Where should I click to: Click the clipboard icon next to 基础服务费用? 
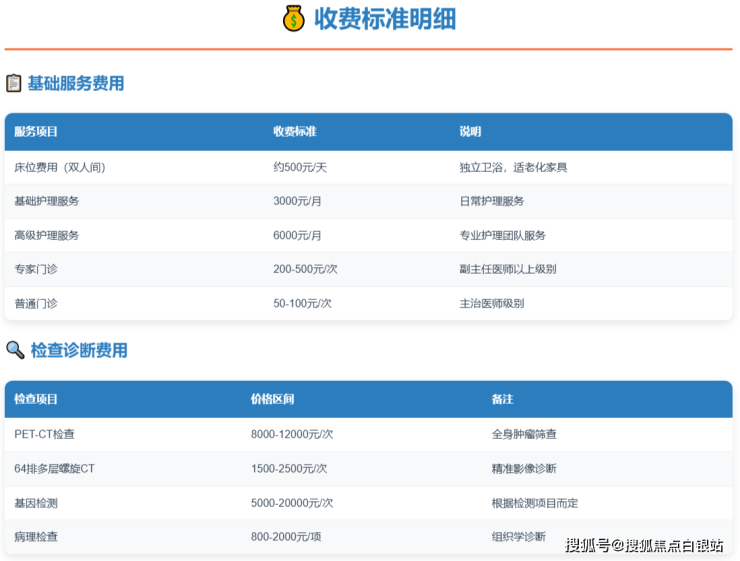(14, 83)
